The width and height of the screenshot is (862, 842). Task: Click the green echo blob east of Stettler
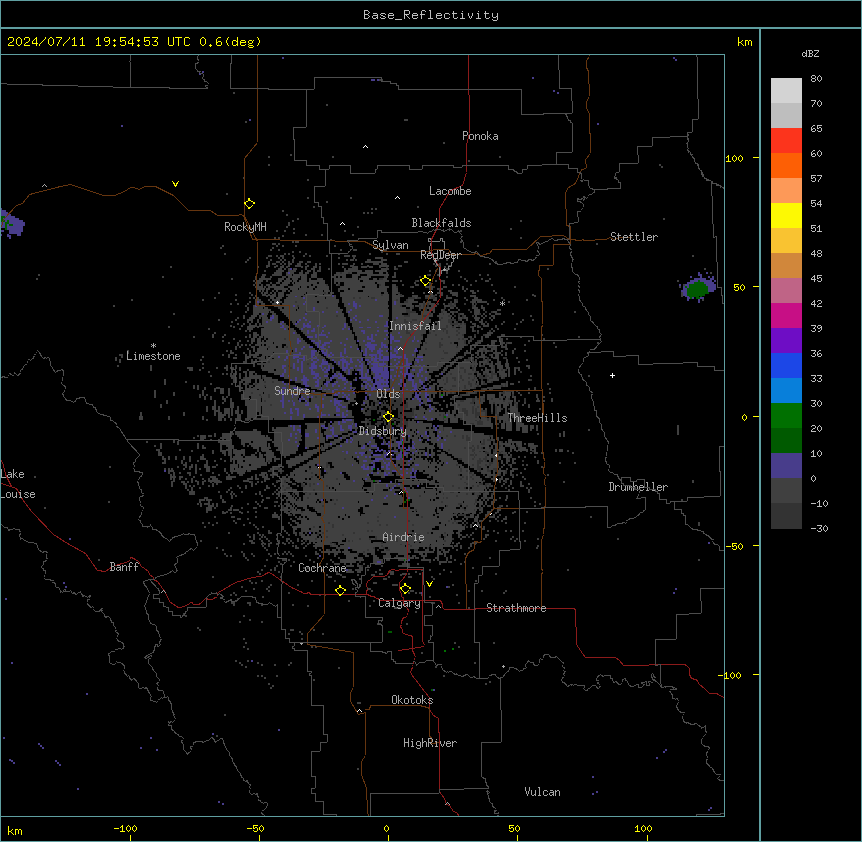698,288
